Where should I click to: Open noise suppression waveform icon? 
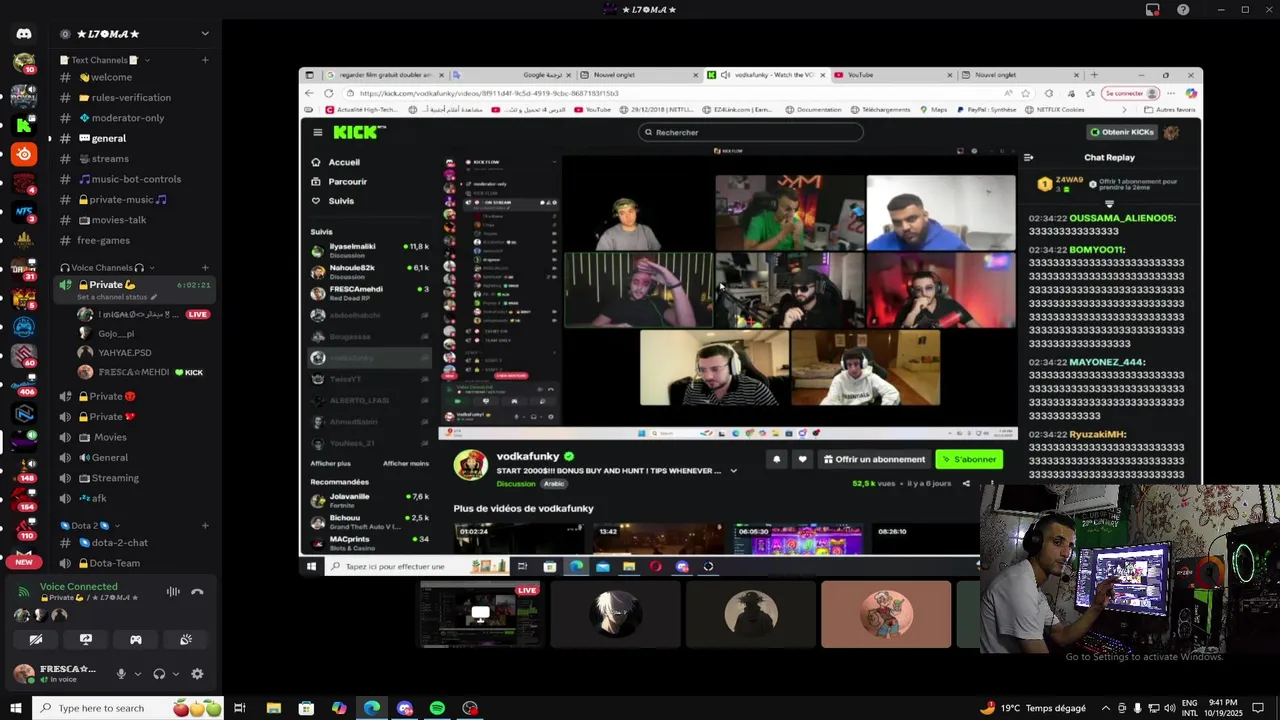[x=173, y=592]
